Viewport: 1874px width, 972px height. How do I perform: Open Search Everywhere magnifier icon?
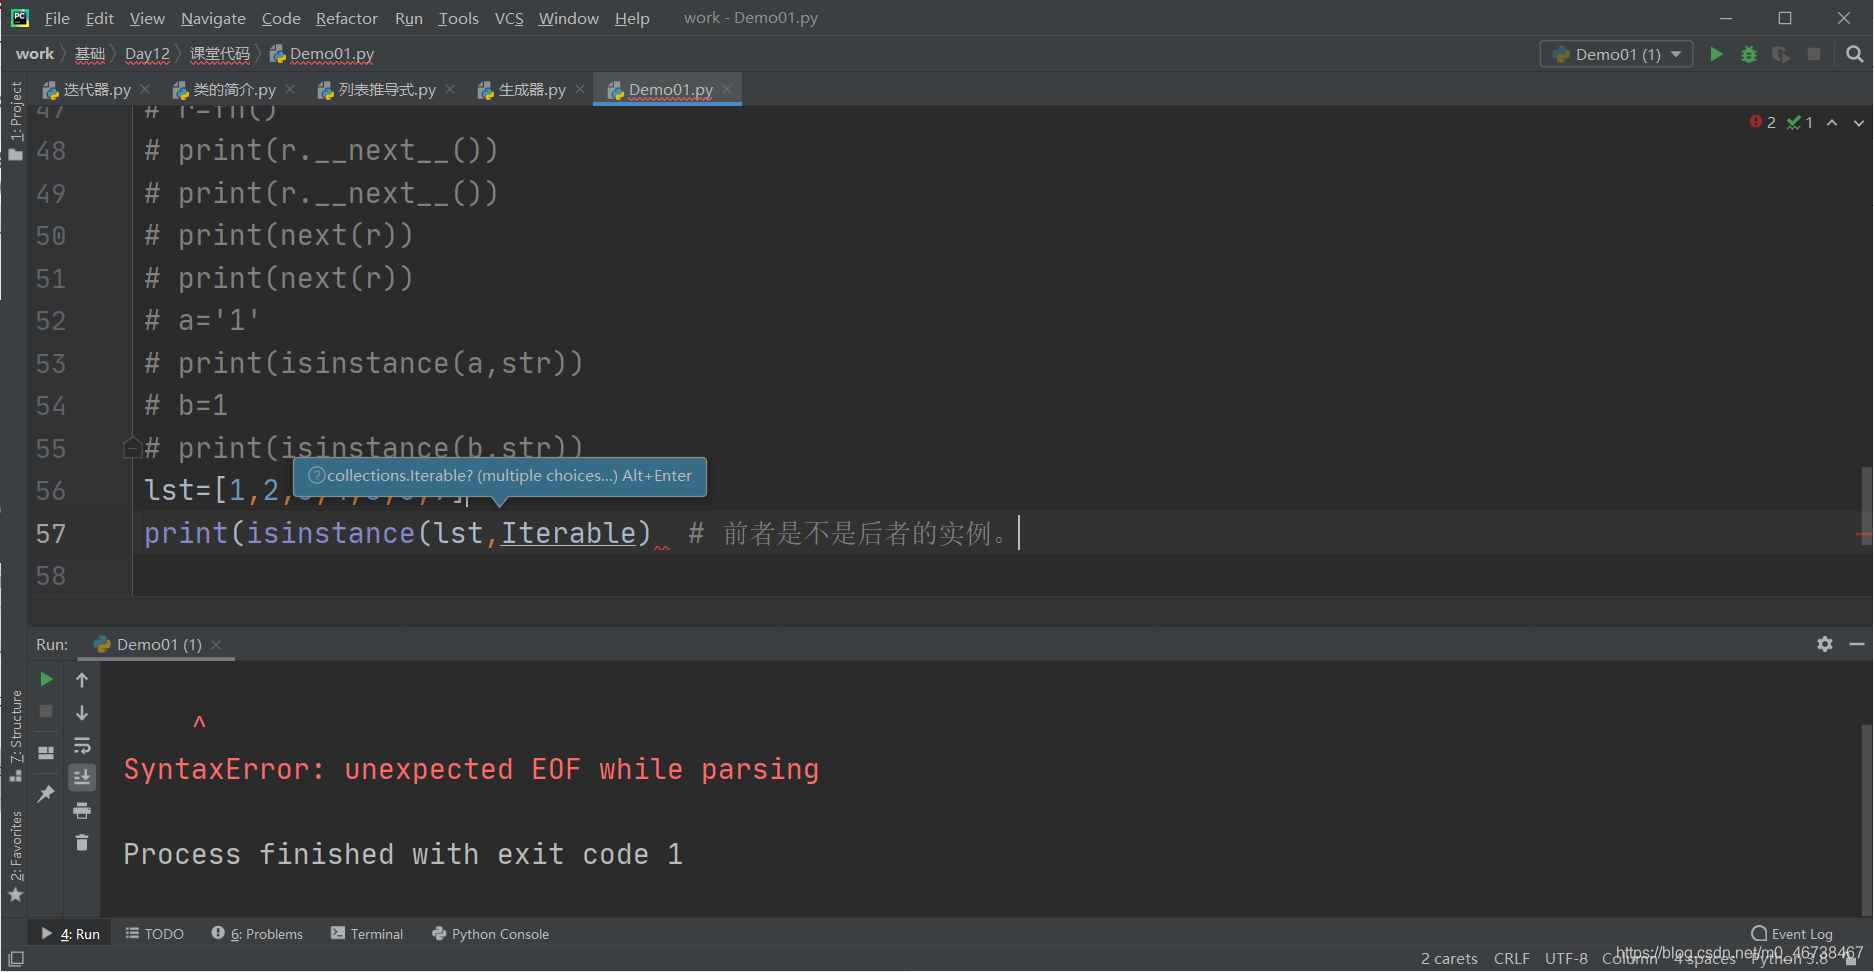point(1855,54)
